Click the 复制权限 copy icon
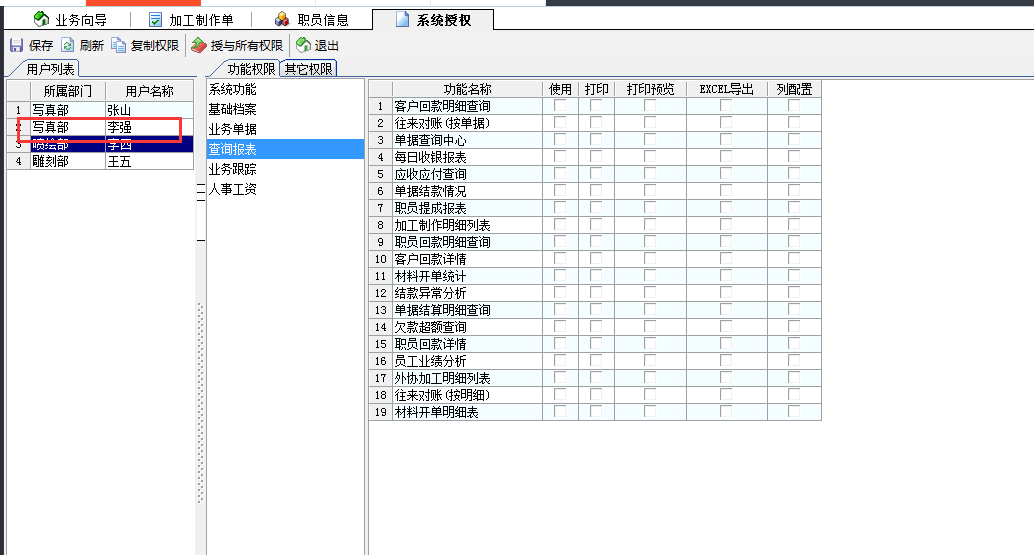The image size is (1034, 555). pyautogui.click(x=119, y=45)
